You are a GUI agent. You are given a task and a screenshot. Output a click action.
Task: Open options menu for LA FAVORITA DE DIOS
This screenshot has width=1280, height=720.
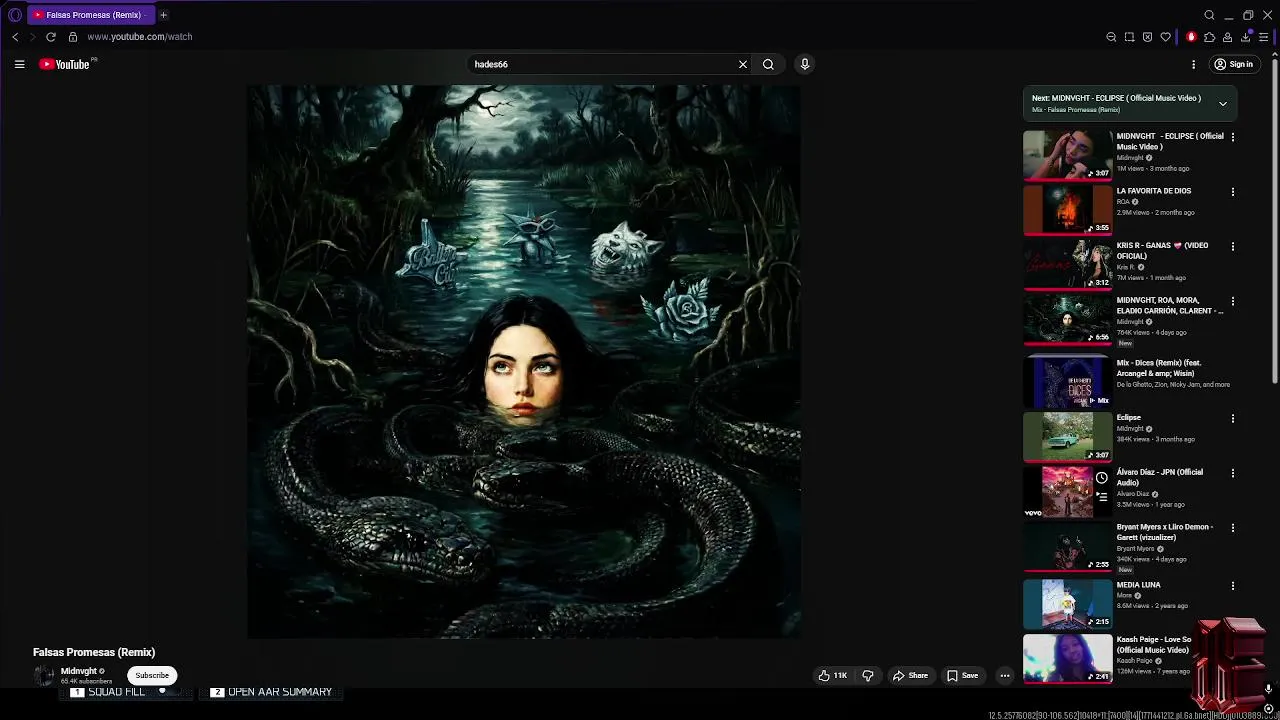click(1232, 192)
